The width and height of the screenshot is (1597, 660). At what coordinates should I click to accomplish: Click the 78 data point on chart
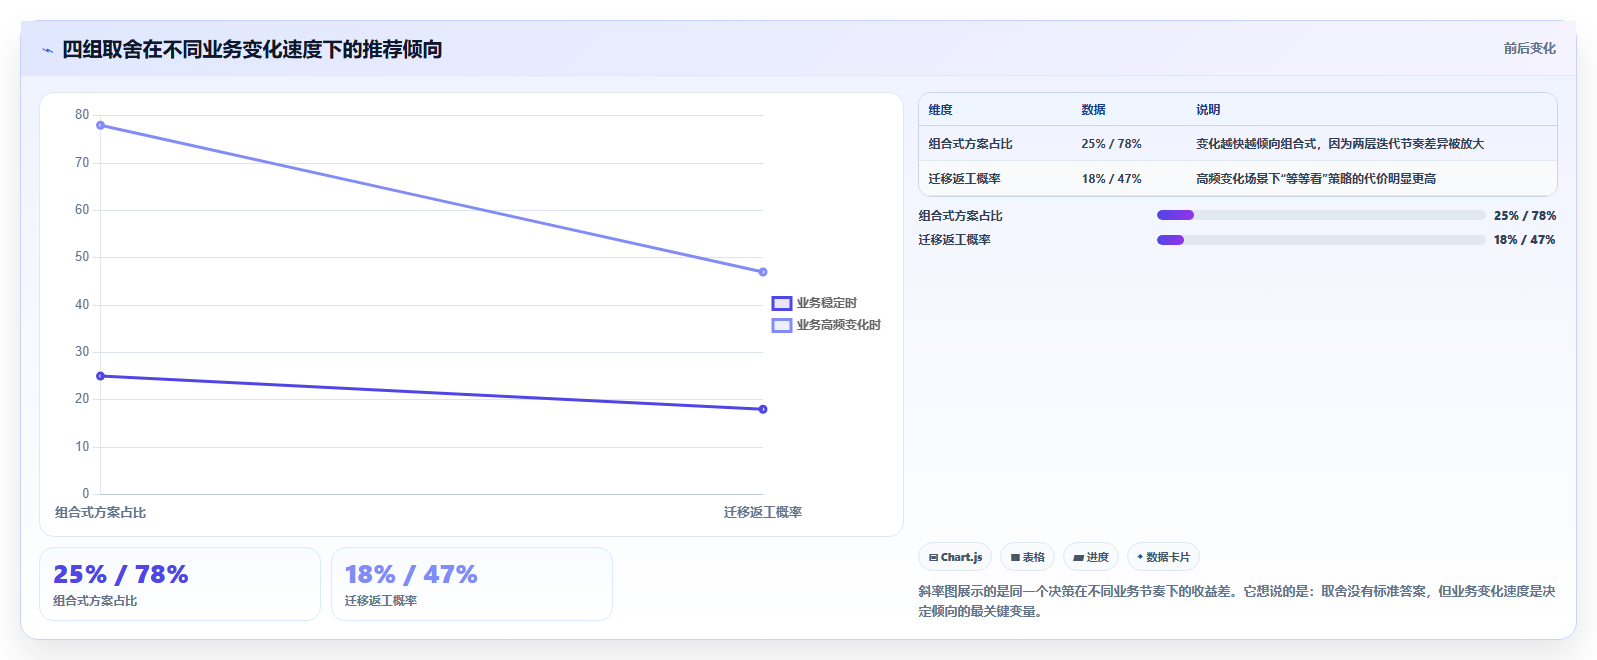click(100, 125)
